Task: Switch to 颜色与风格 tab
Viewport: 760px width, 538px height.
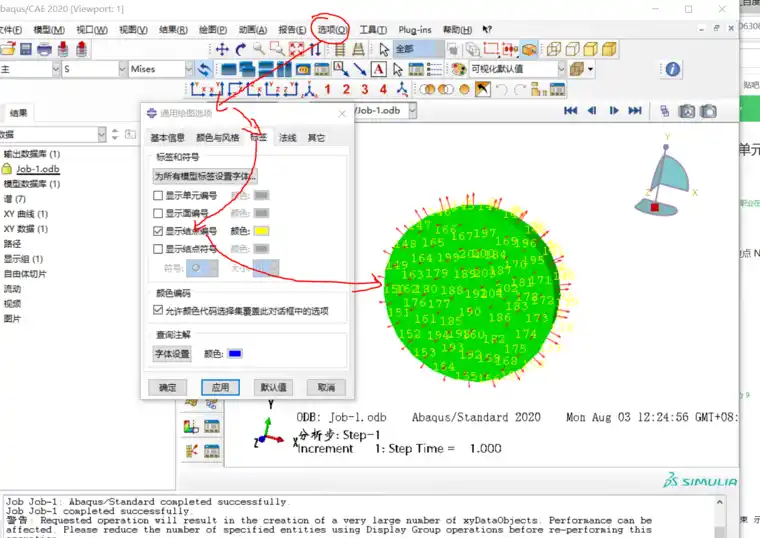Action: (x=218, y=138)
